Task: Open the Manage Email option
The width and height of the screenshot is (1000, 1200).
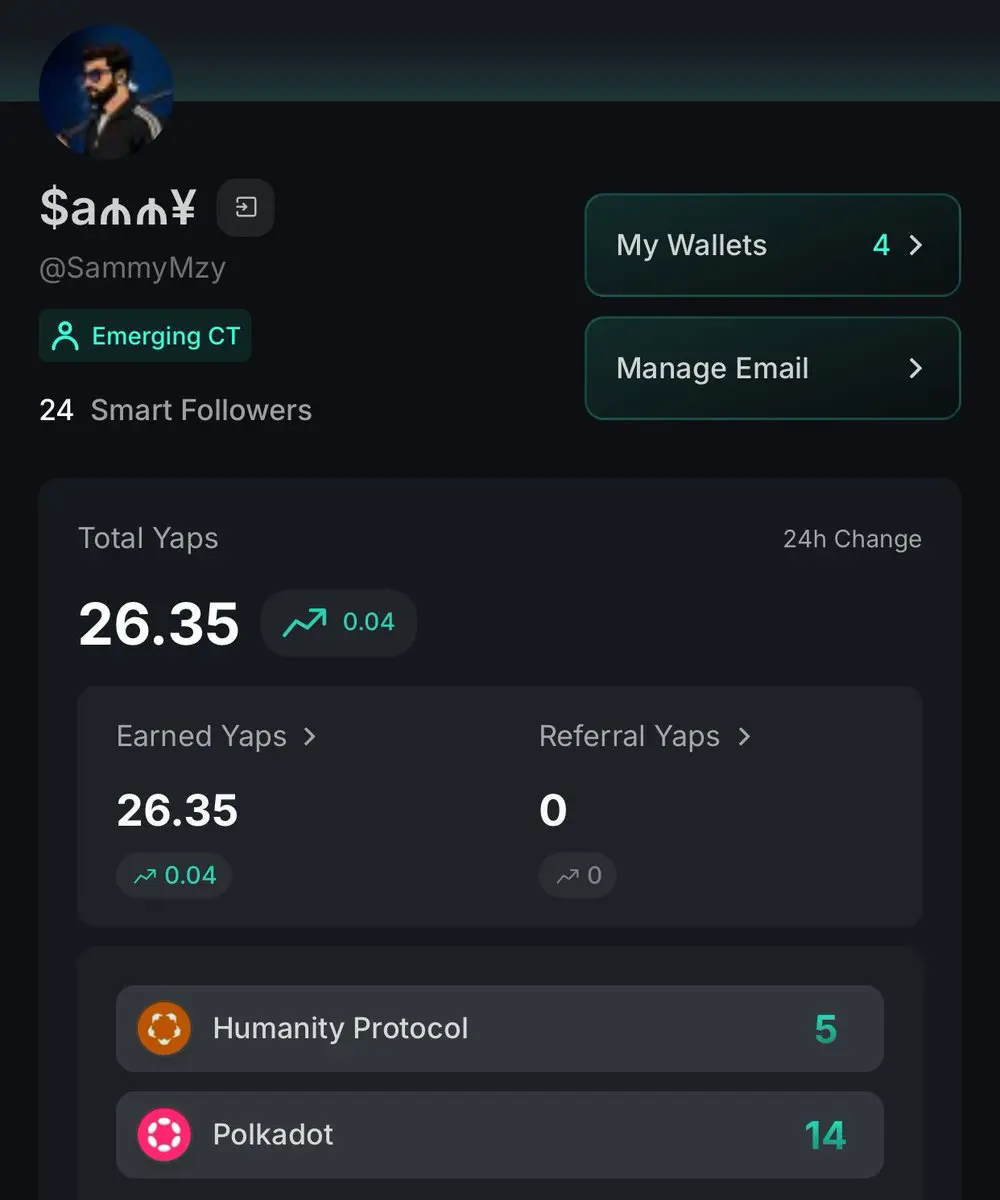Action: (772, 368)
